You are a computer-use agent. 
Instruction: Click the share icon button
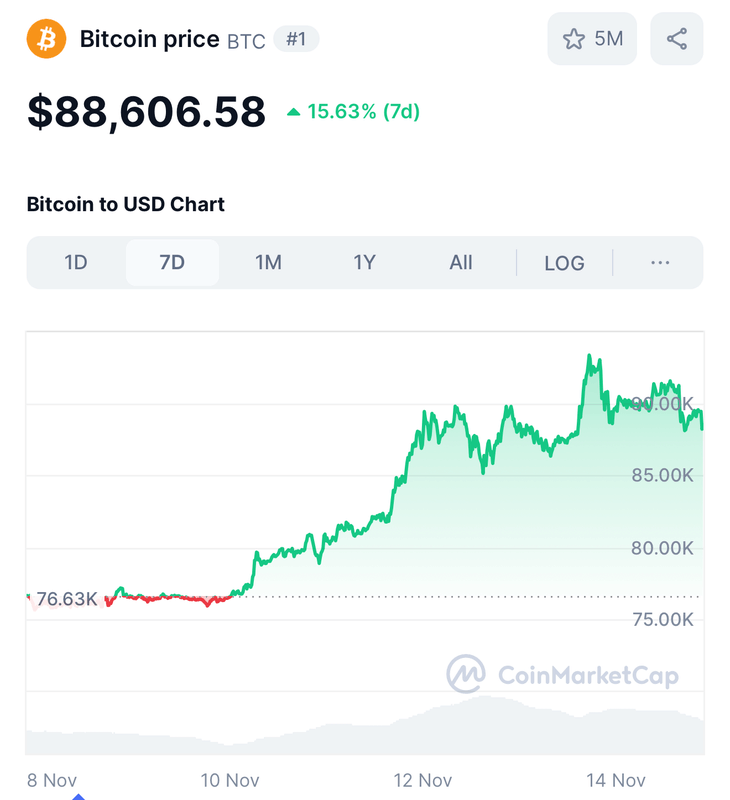click(x=677, y=39)
